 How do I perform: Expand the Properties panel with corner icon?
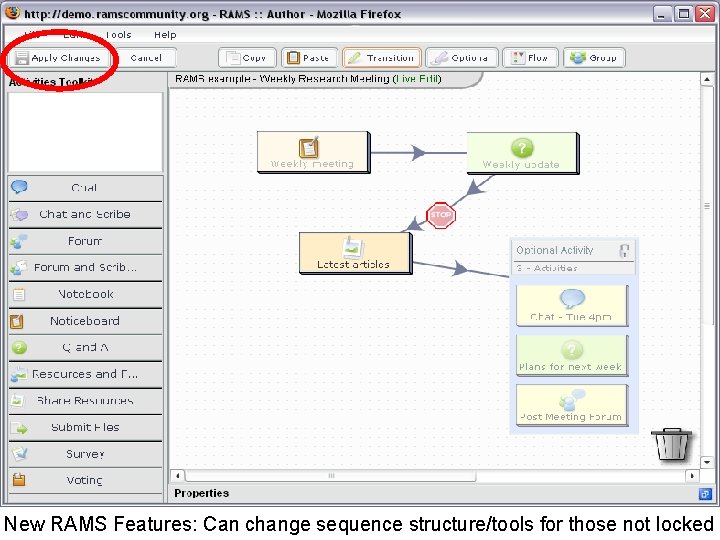click(x=705, y=494)
